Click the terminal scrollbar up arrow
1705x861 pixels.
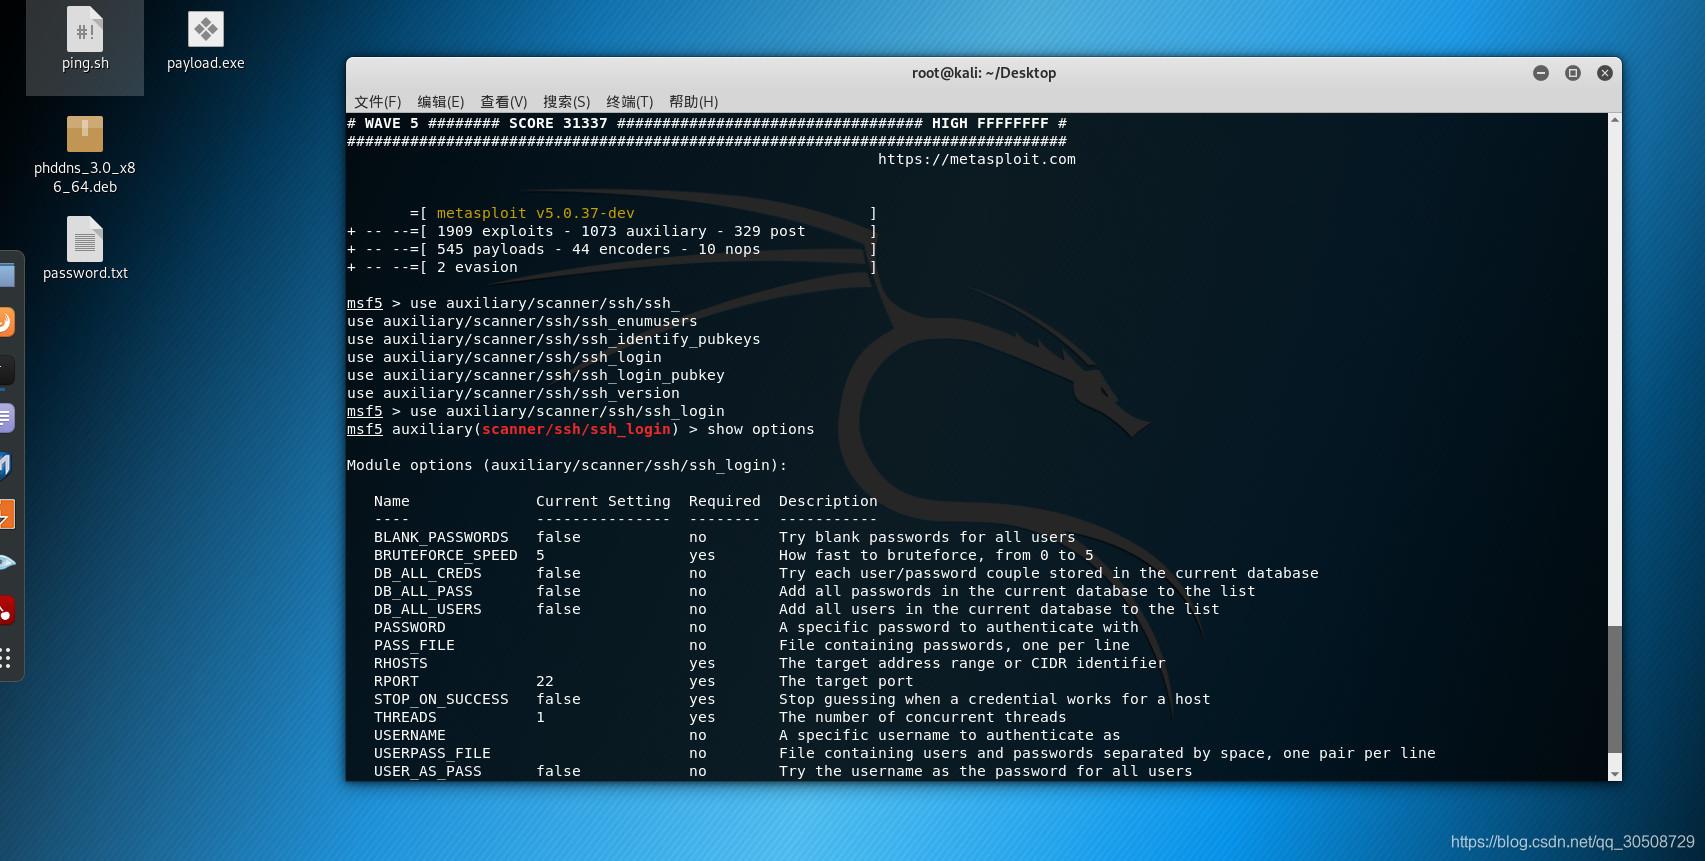(x=1615, y=120)
